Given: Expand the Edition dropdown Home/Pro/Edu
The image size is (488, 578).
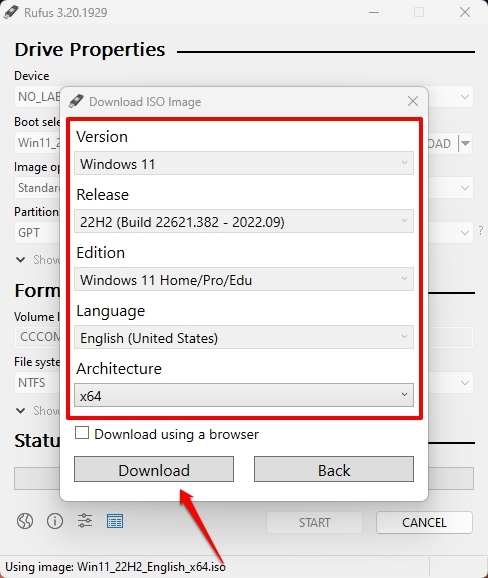Looking at the screenshot, I should point(244,279).
